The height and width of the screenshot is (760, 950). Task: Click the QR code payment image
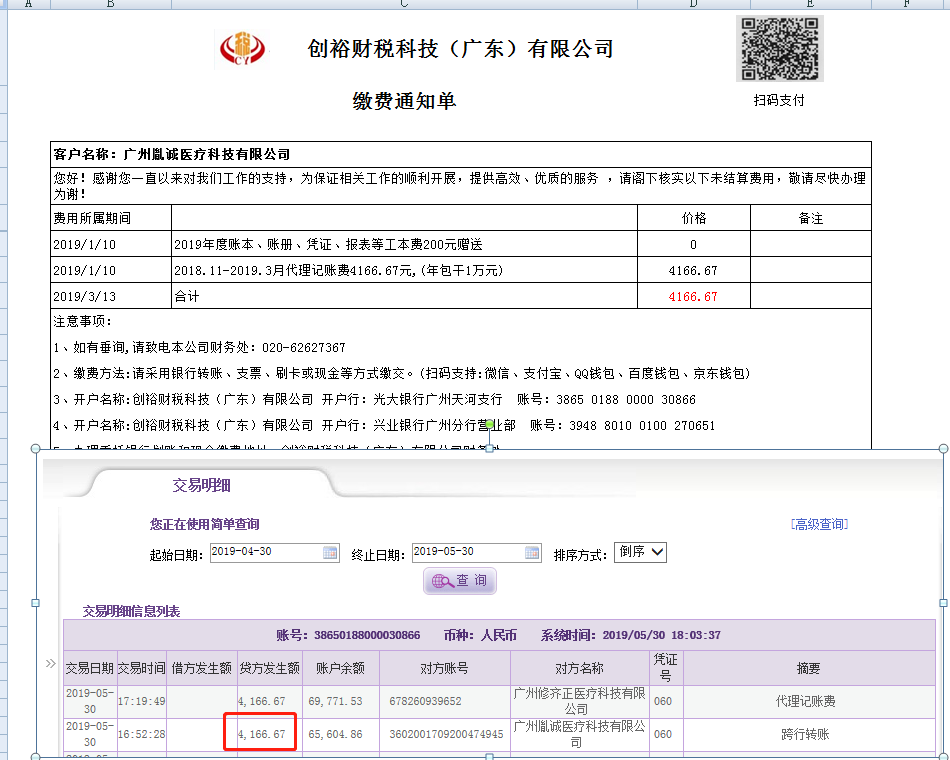click(780, 48)
